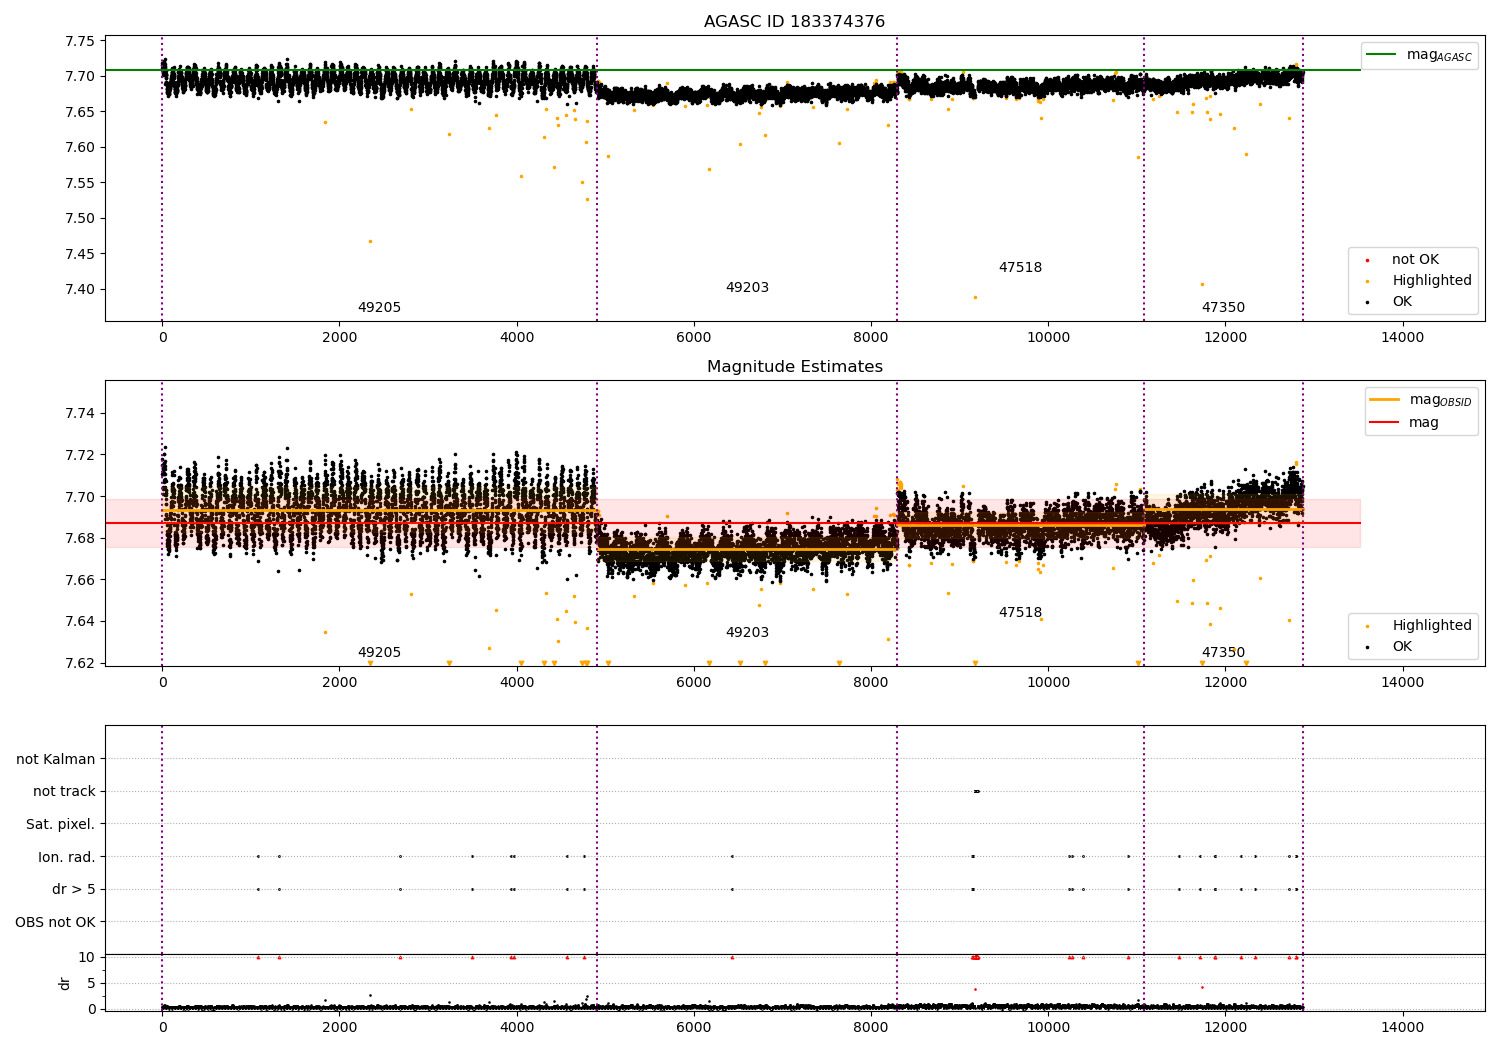Click obsid label 47350 in the top panel
The width and height of the screenshot is (1500, 1050).
pos(1223,308)
